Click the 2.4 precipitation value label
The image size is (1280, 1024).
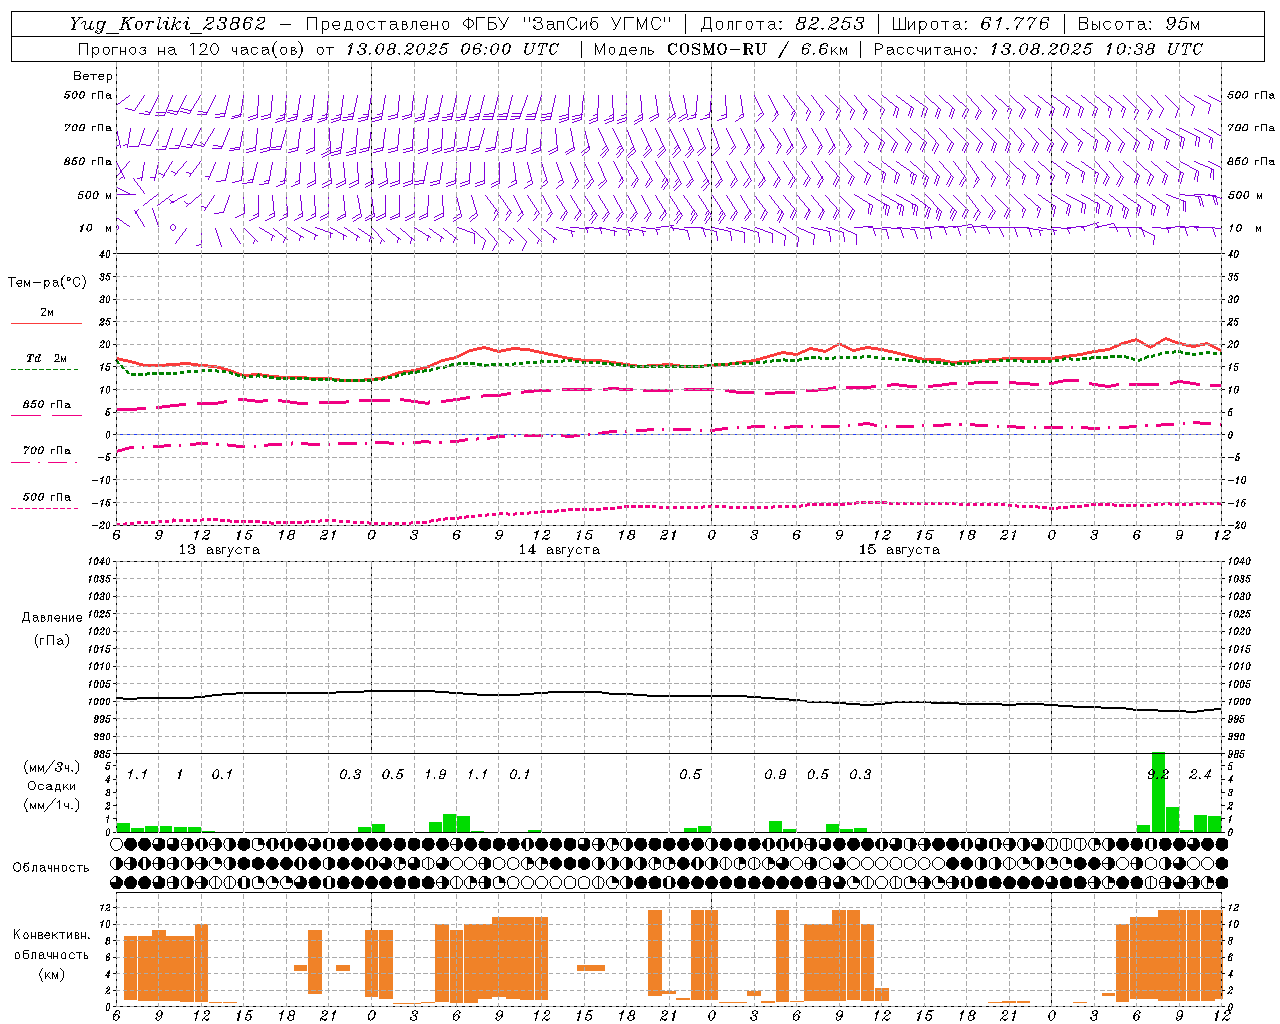click(1200, 774)
